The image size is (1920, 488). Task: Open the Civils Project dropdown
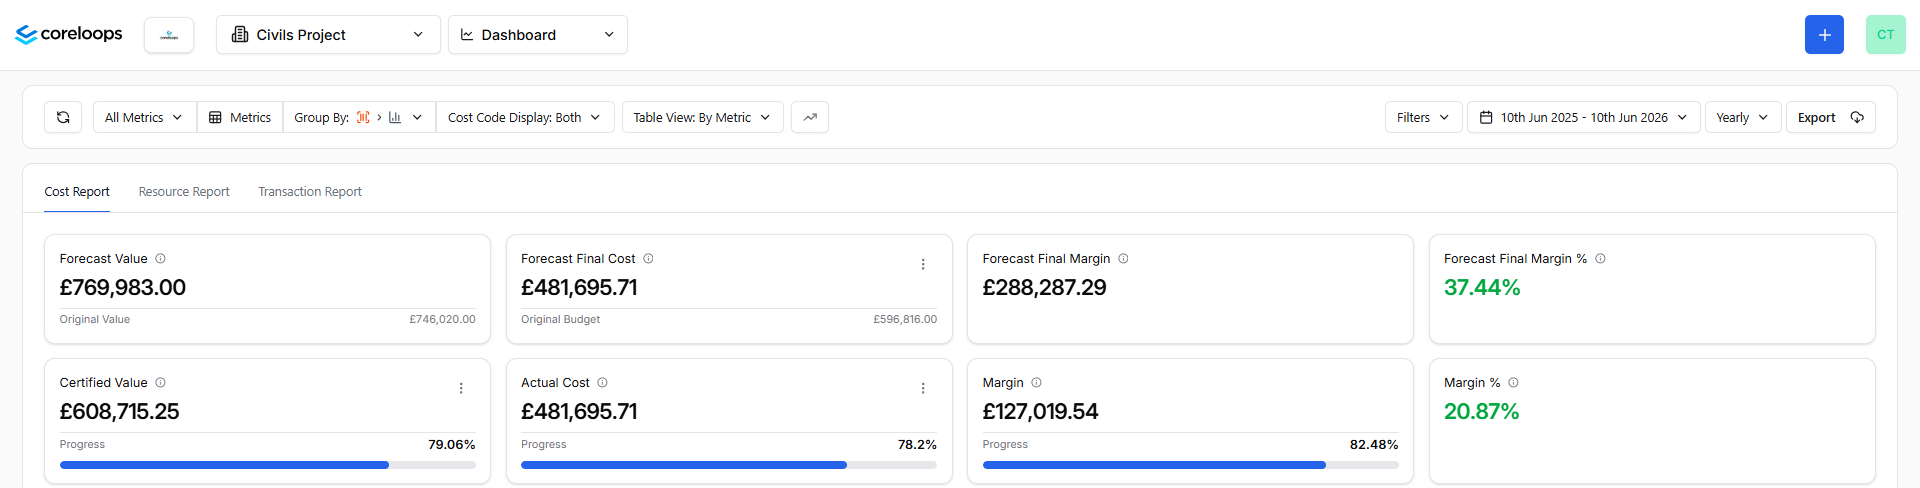[328, 35]
